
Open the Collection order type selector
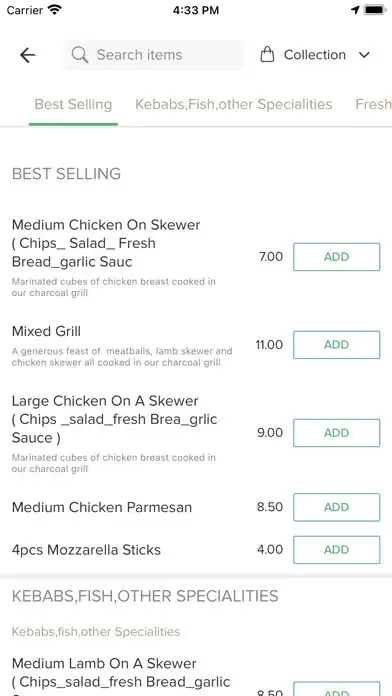[x=315, y=55]
